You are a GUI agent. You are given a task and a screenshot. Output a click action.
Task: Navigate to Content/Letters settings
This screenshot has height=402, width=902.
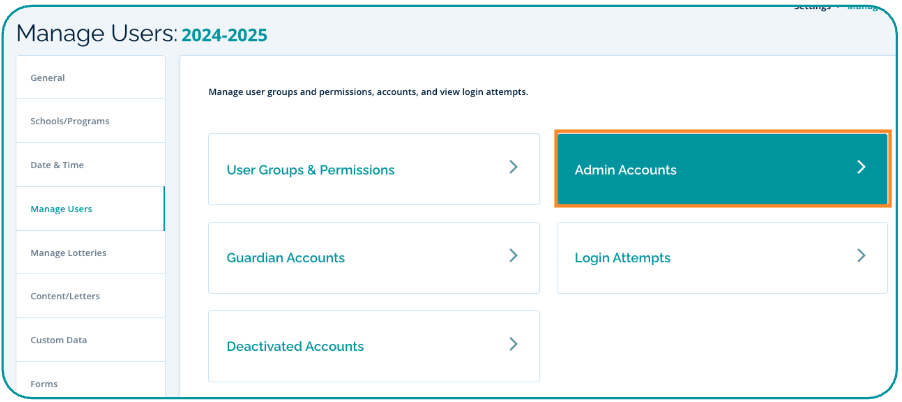[x=65, y=296]
